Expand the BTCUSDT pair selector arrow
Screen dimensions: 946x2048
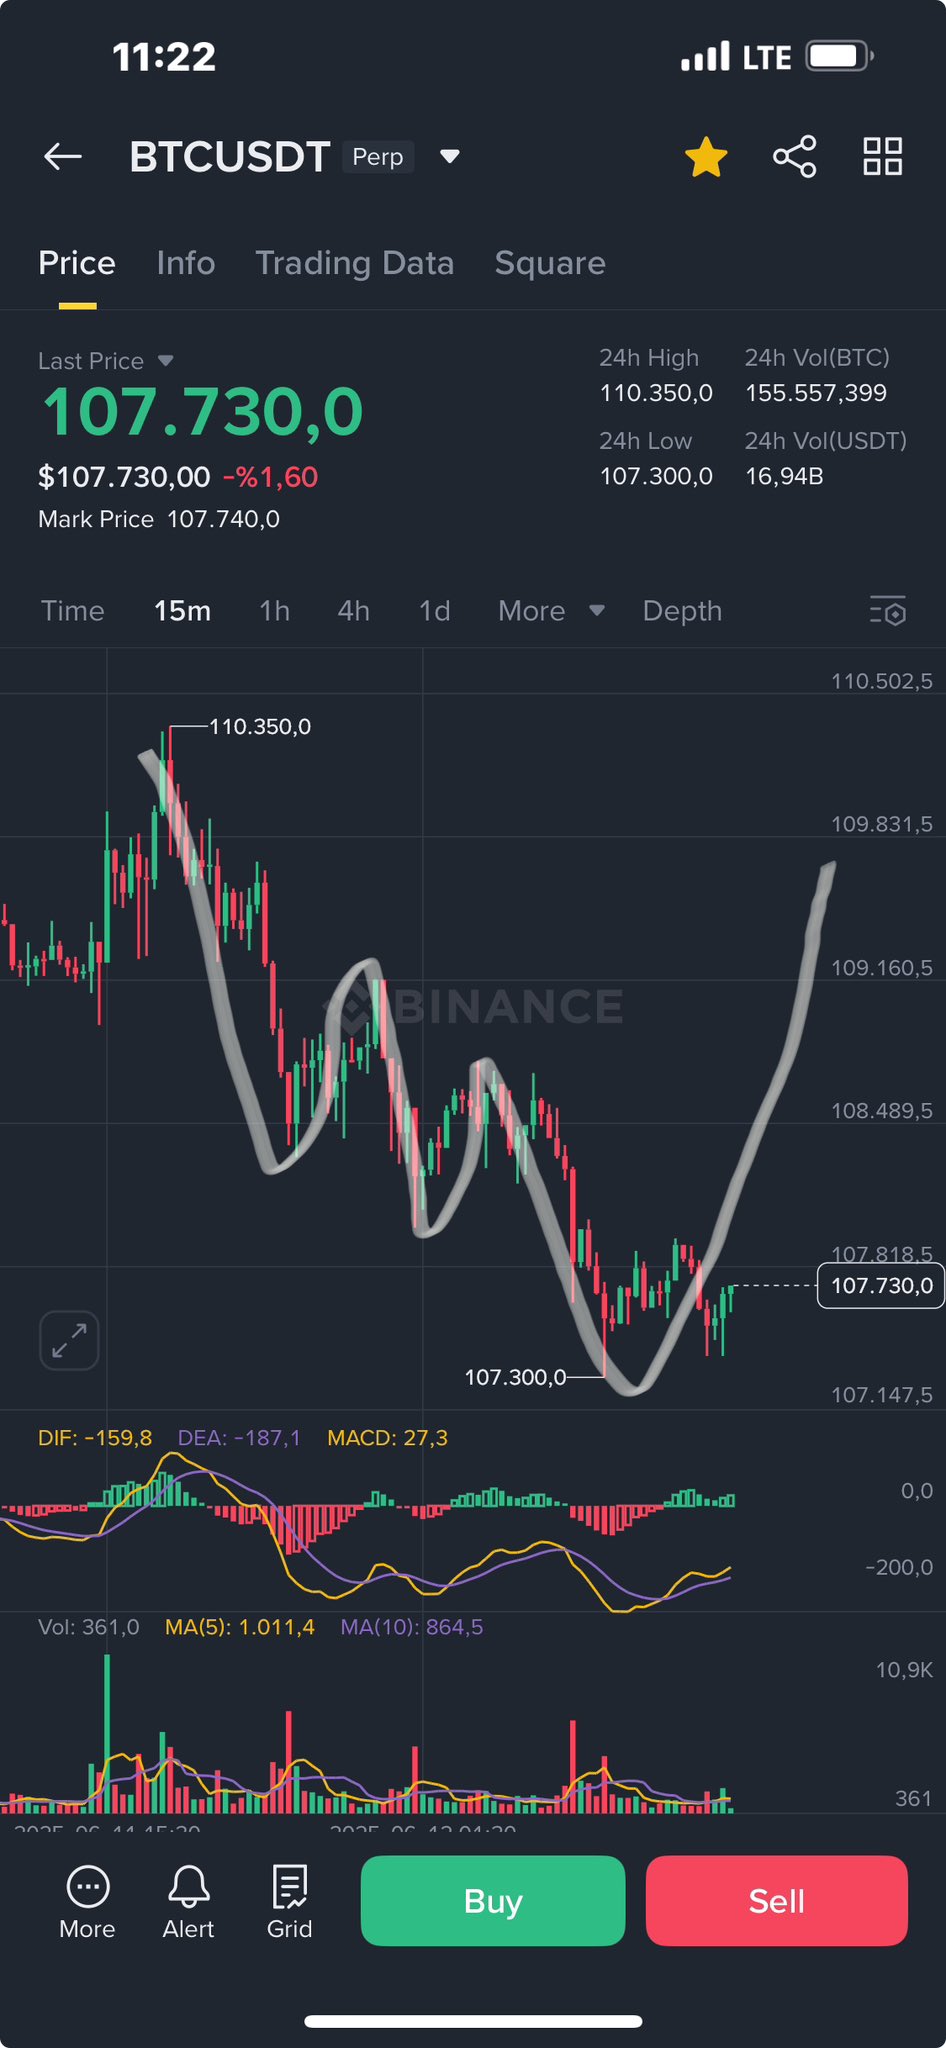tap(450, 157)
